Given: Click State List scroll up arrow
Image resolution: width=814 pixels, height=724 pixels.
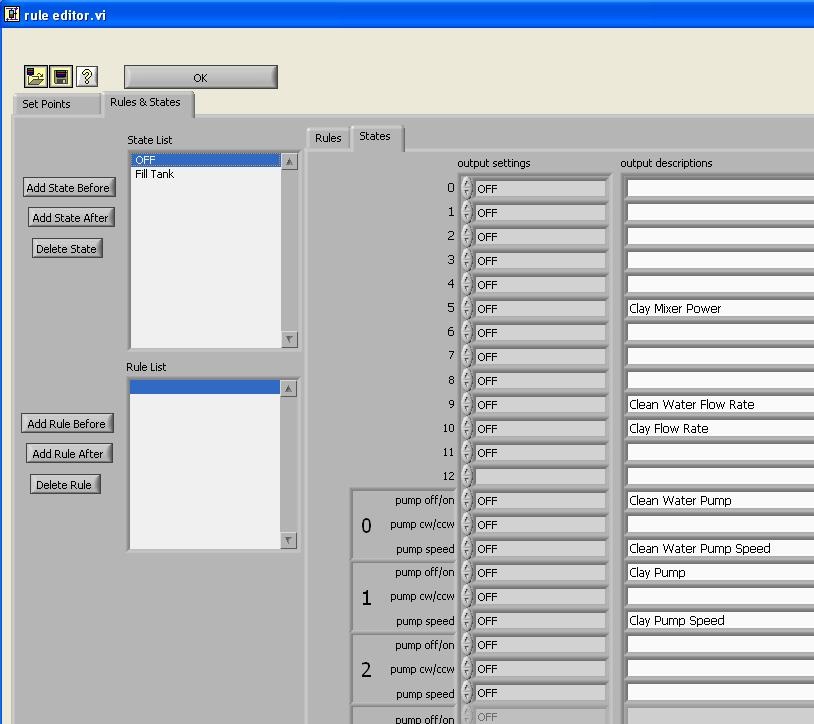Looking at the screenshot, I should tap(289, 161).
